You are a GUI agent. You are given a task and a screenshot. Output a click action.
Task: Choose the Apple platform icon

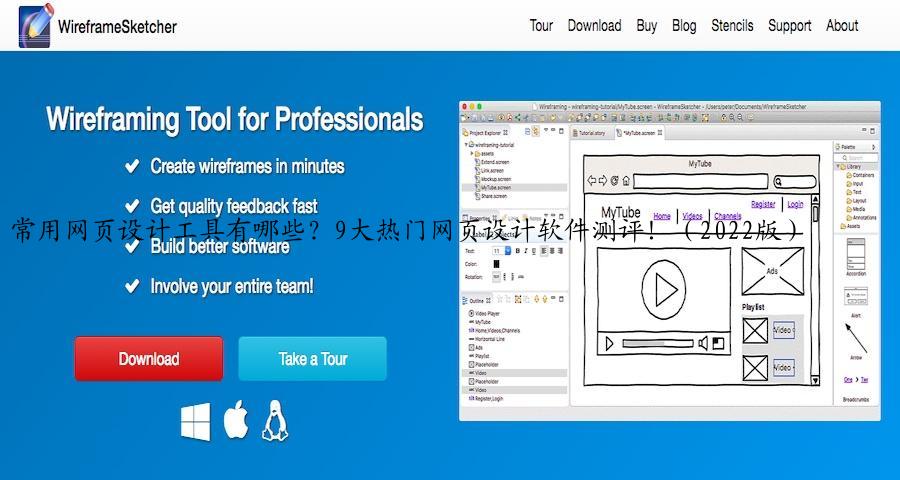tap(235, 420)
